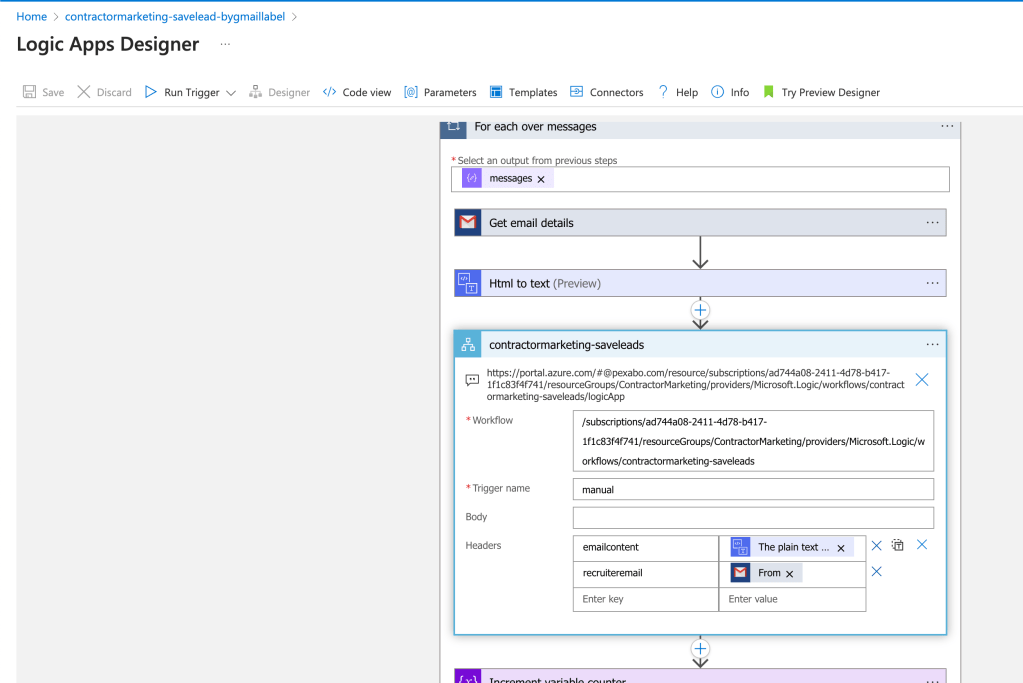Click the Increment variable counter icon
Screen dimensions: 1023x683
pos(468,677)
